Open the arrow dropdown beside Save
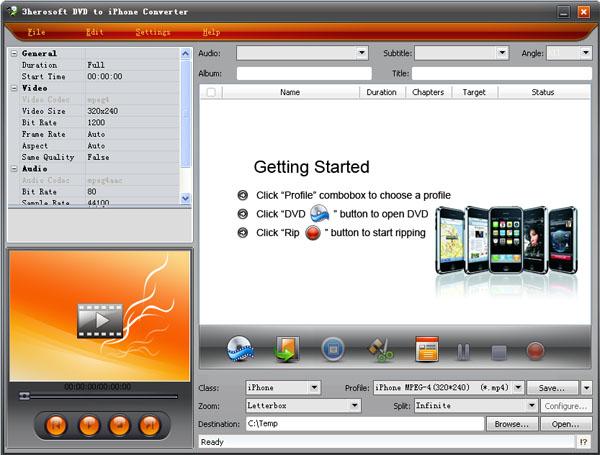600x455 pixels. (587, 388)
